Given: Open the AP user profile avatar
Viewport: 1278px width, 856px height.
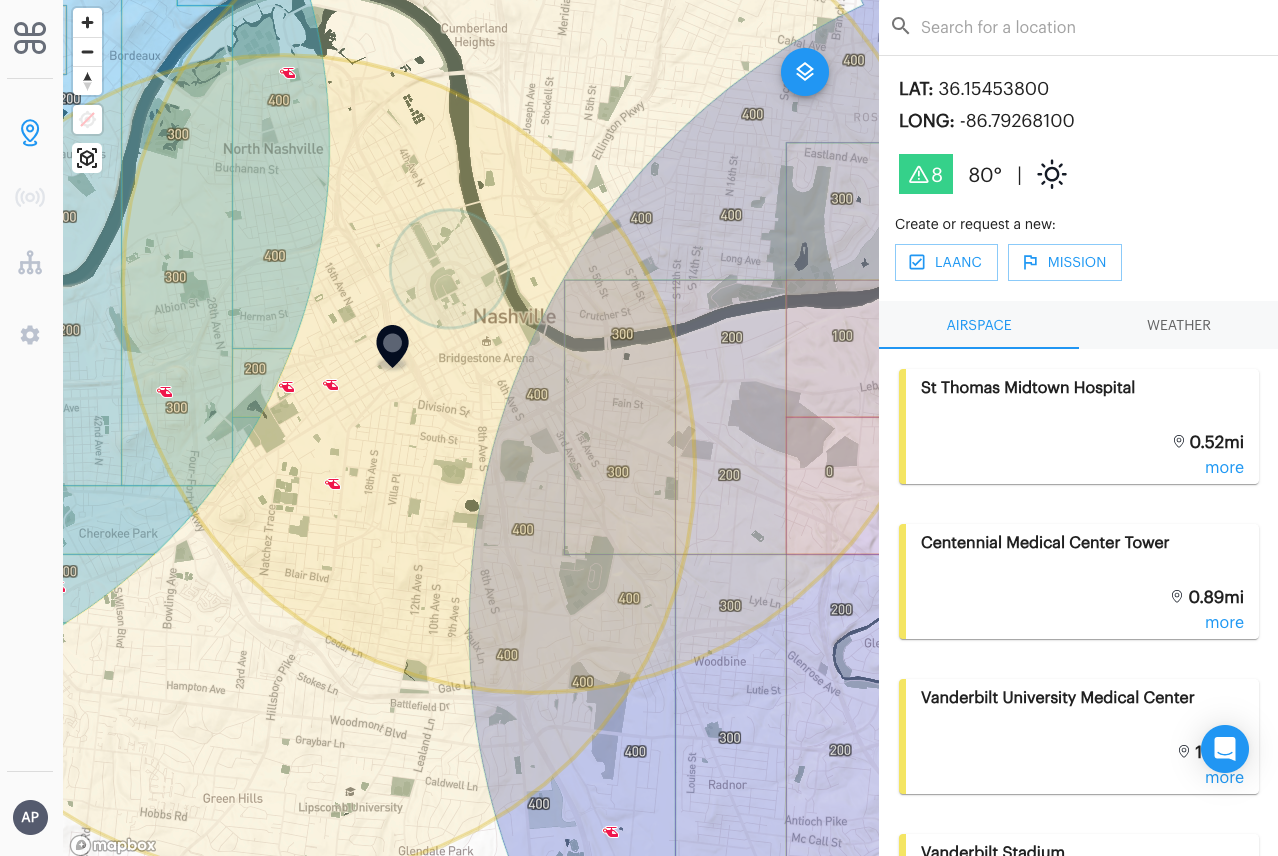Looking at the screenshot, I should (x=30, y=817).
